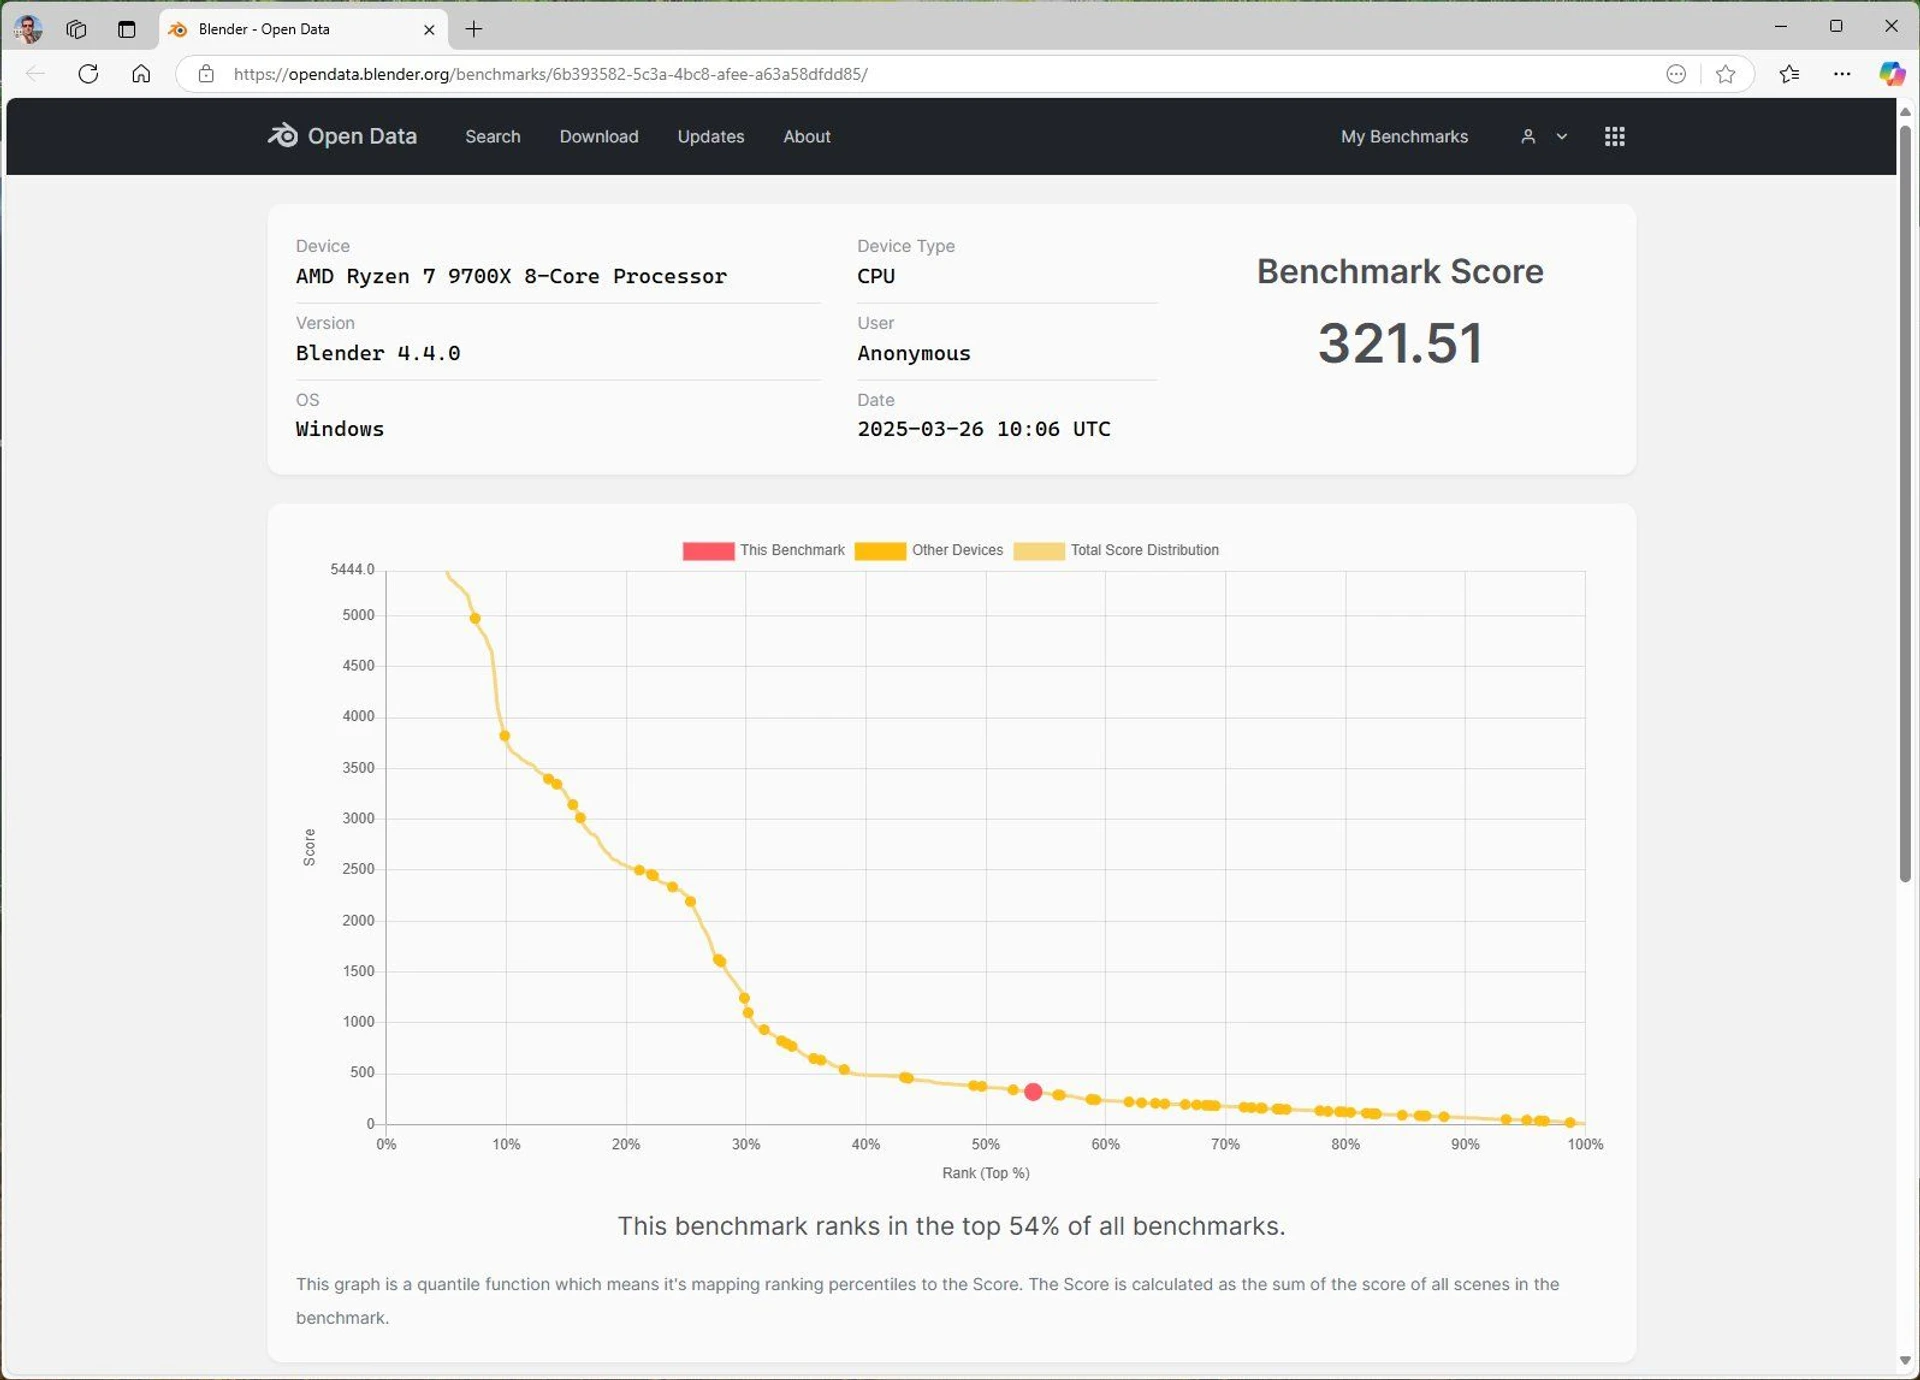The image size is (1920, 1380).
Task: Close the Blender - Open Data tab
Action: [x=429, y=30]
